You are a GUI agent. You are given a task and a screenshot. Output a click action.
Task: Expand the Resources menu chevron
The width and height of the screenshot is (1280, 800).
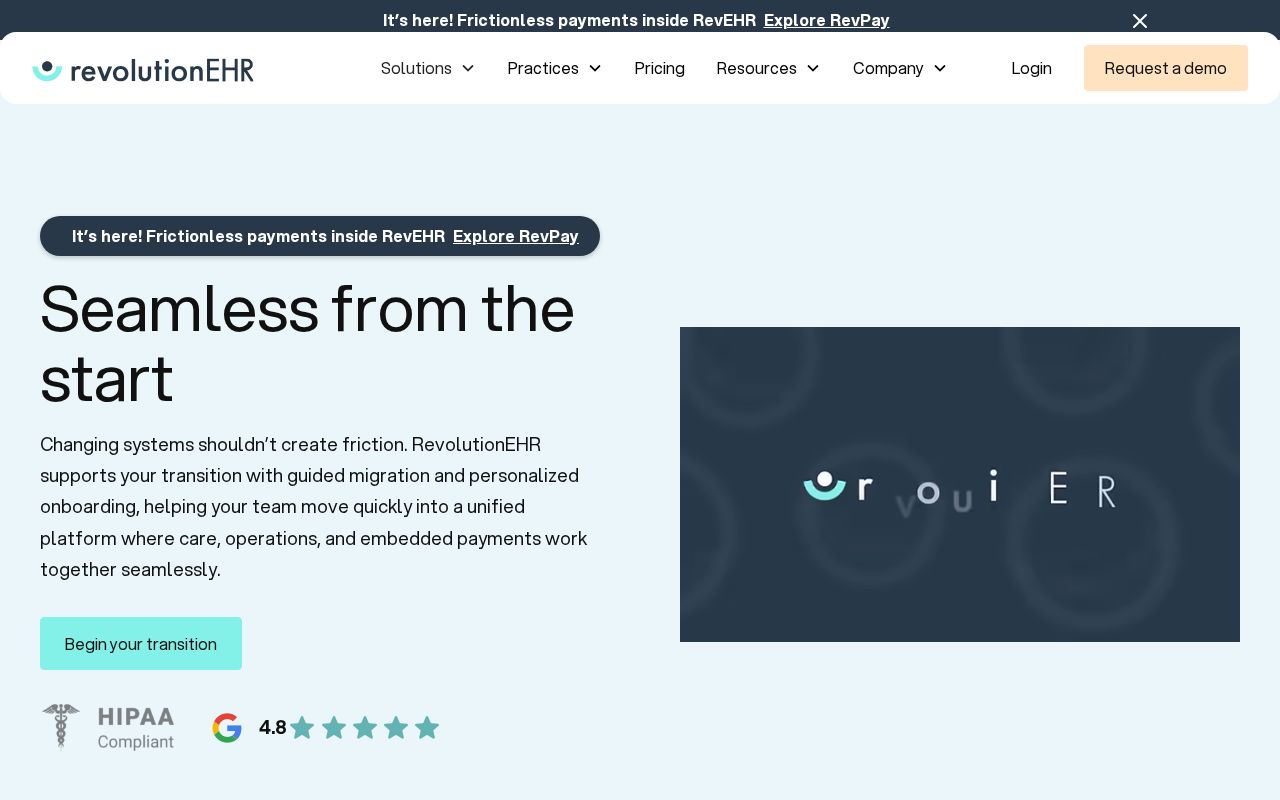click(812, 68)
